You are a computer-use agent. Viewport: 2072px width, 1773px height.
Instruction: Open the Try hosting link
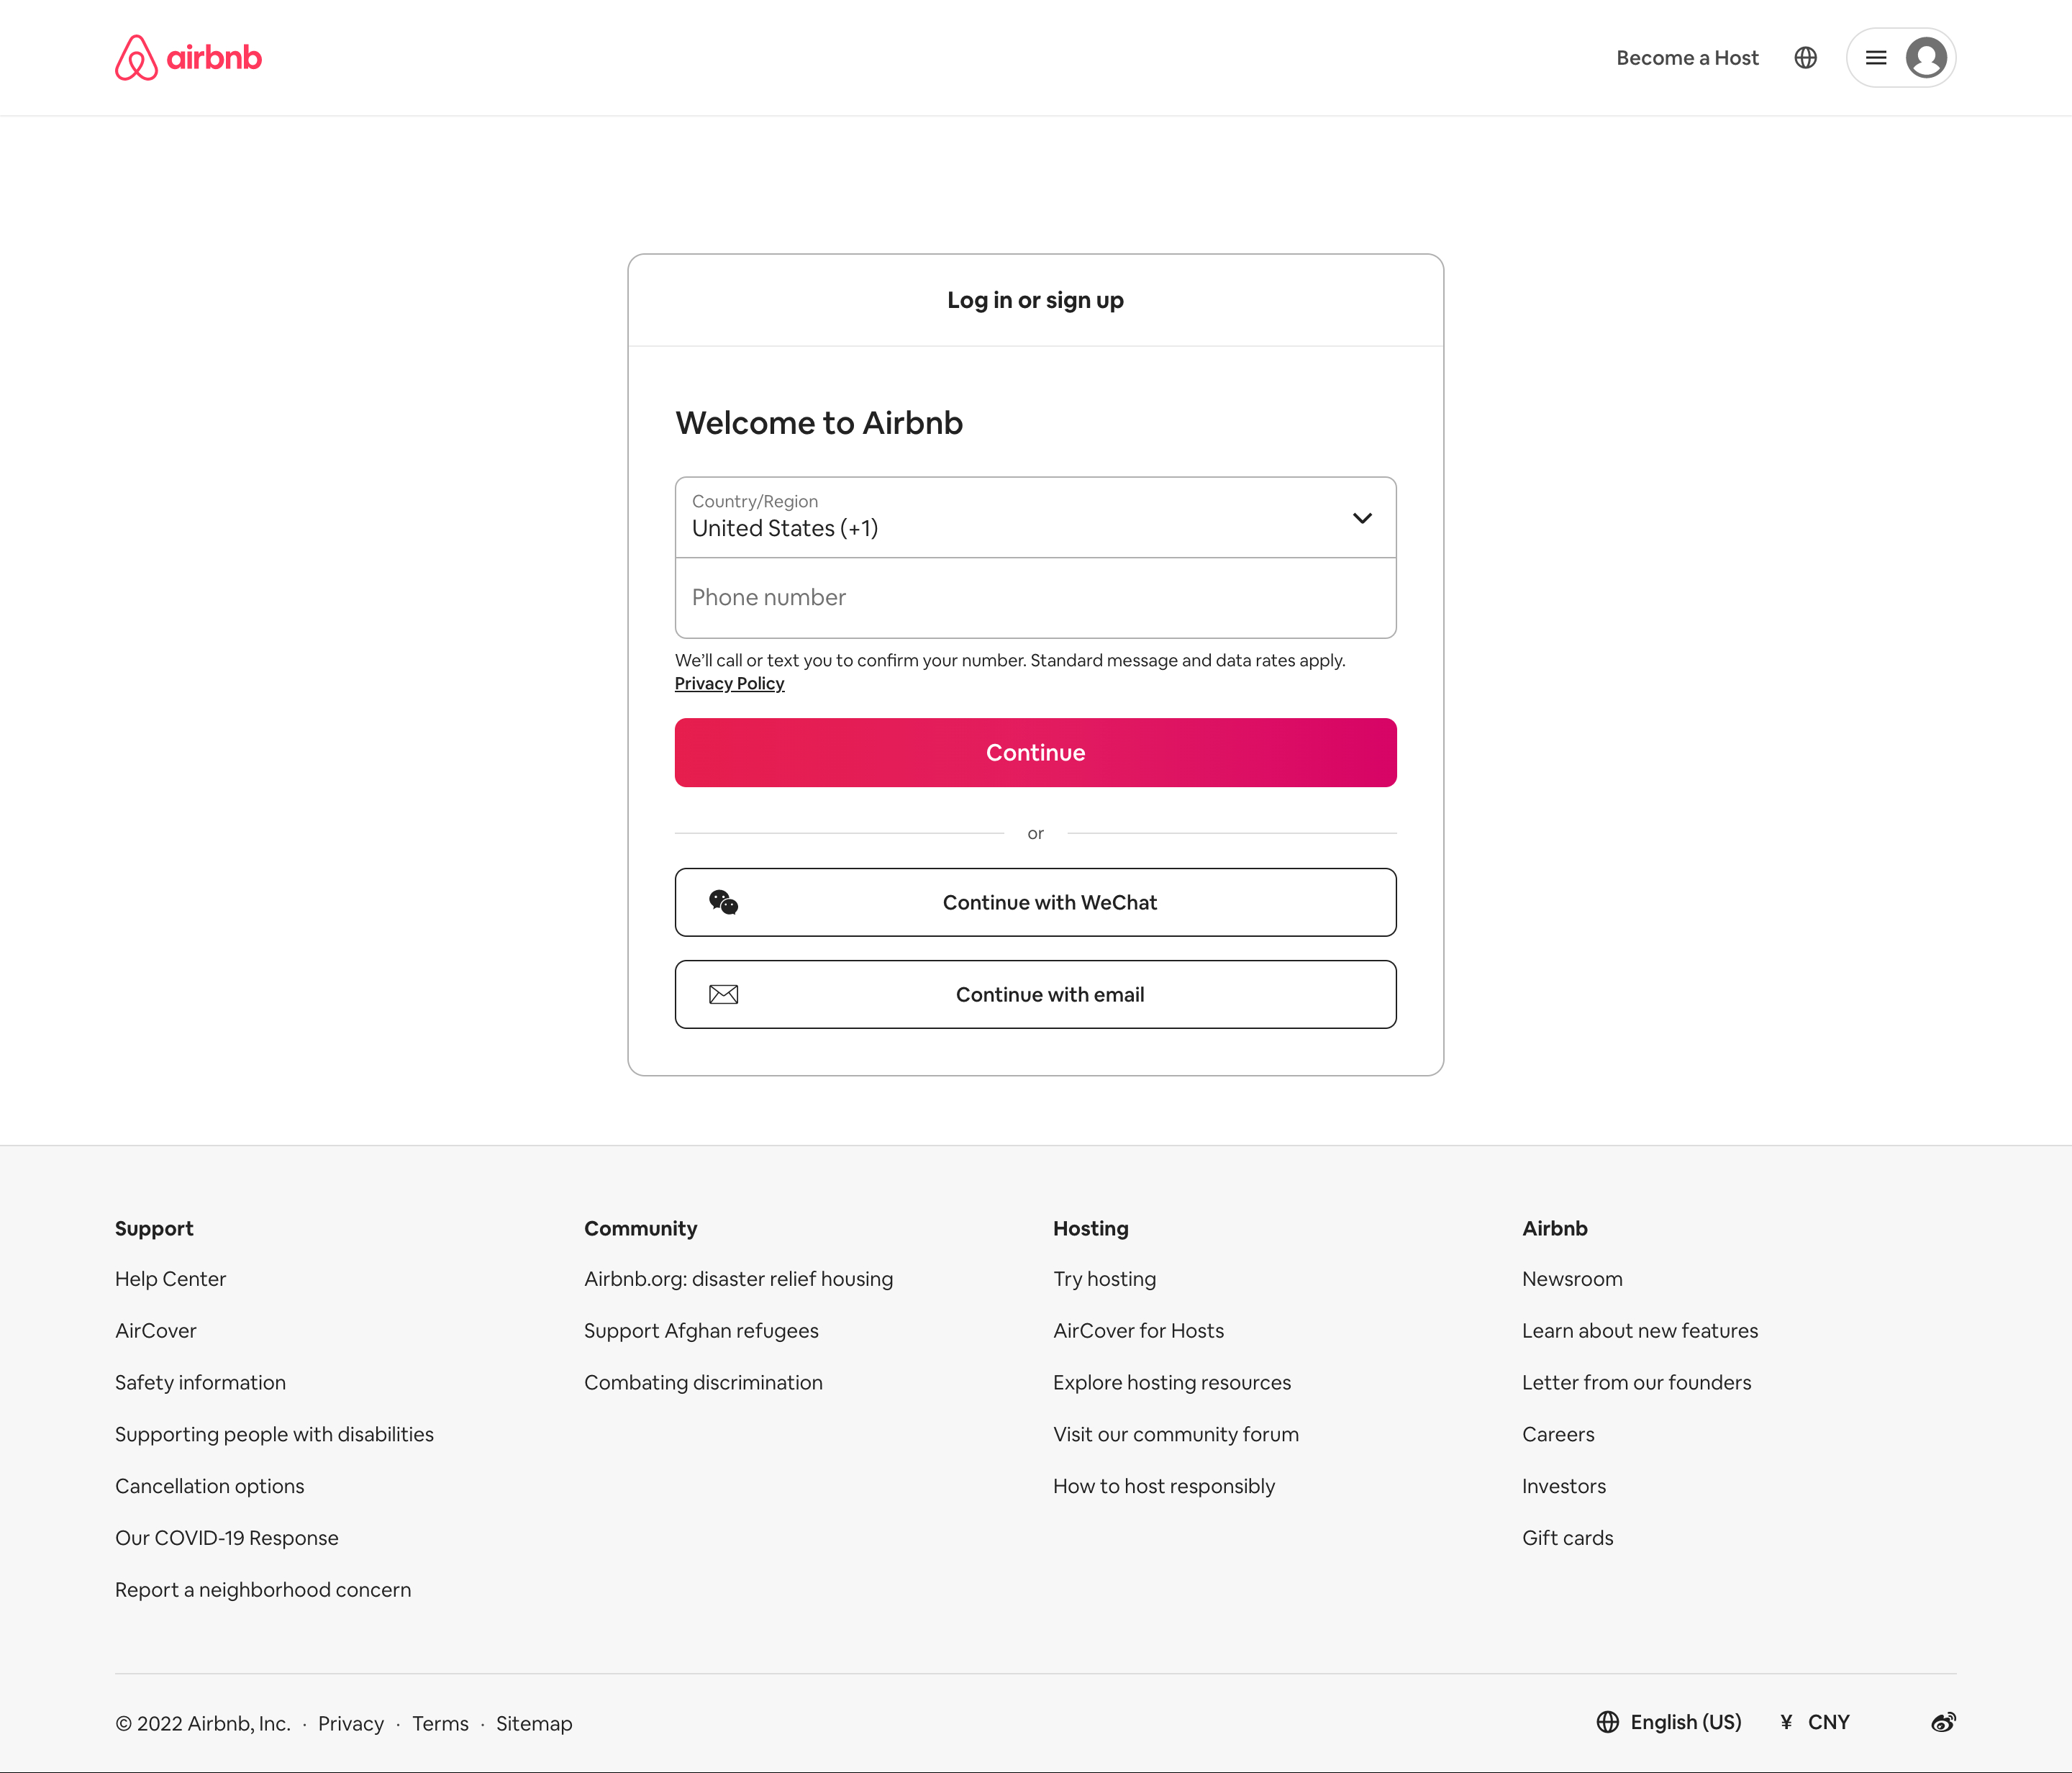[x=1104, y=1279]
